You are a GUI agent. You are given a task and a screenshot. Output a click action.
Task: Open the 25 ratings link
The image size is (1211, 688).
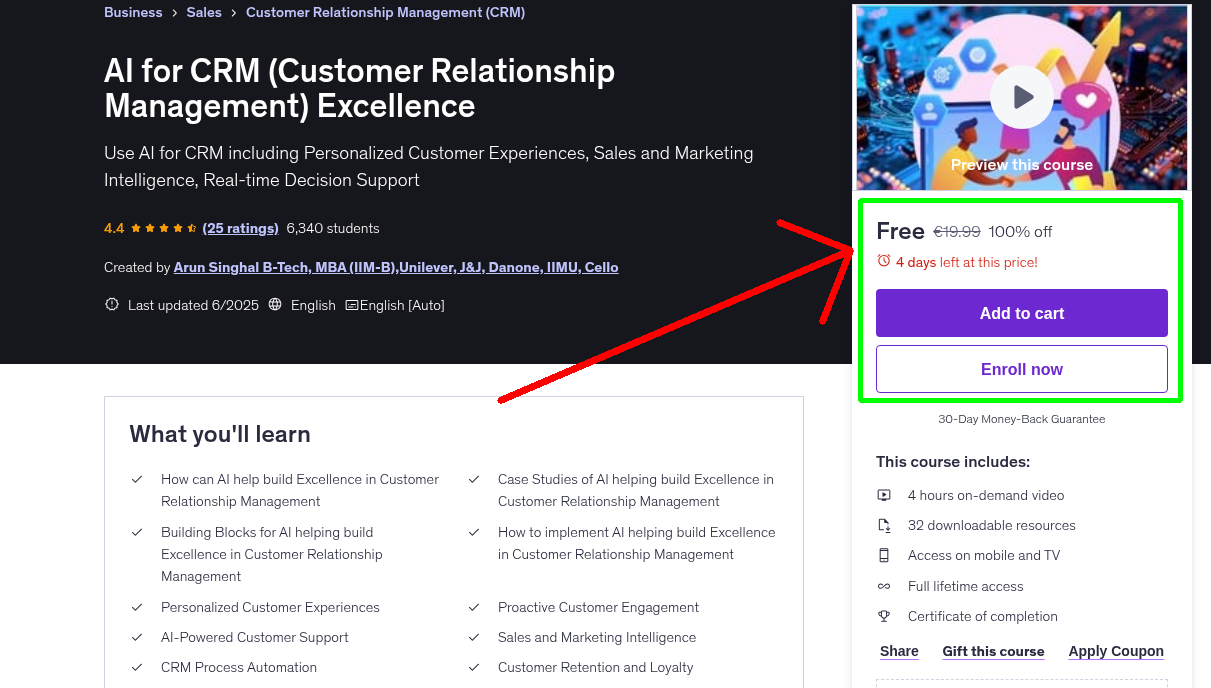coord(240,228)
